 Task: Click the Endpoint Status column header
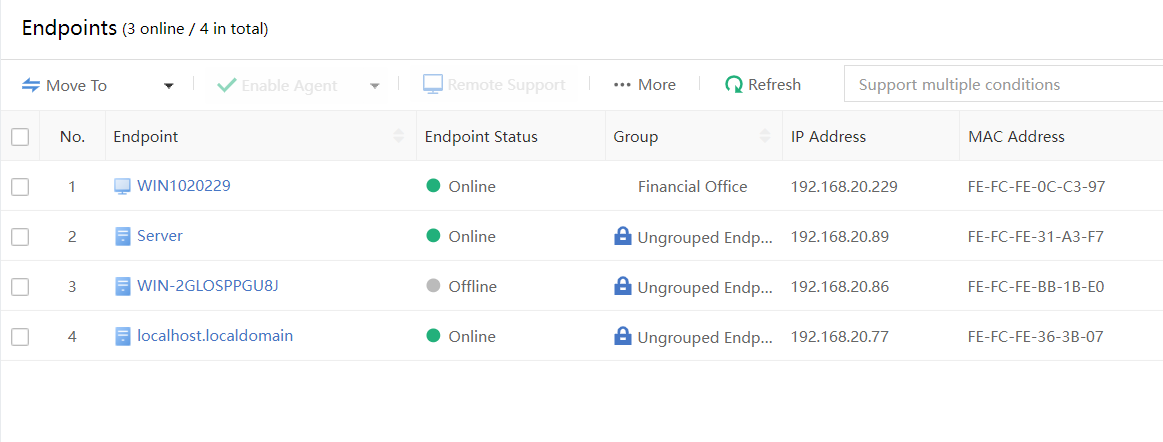(481, 137)
